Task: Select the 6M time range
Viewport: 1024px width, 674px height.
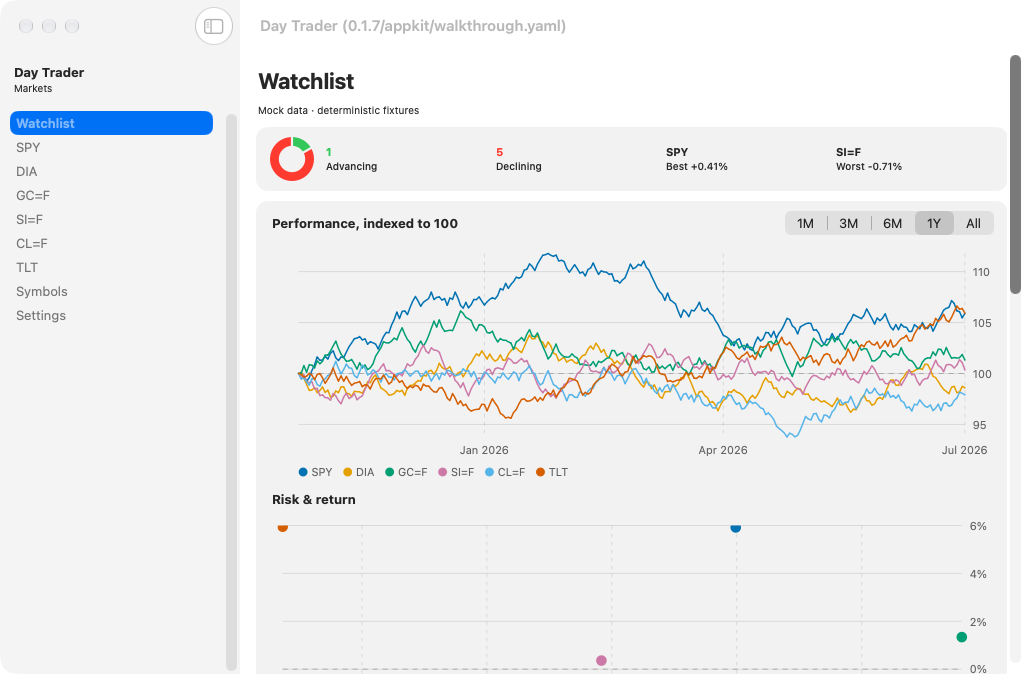Action: (892, 223)
